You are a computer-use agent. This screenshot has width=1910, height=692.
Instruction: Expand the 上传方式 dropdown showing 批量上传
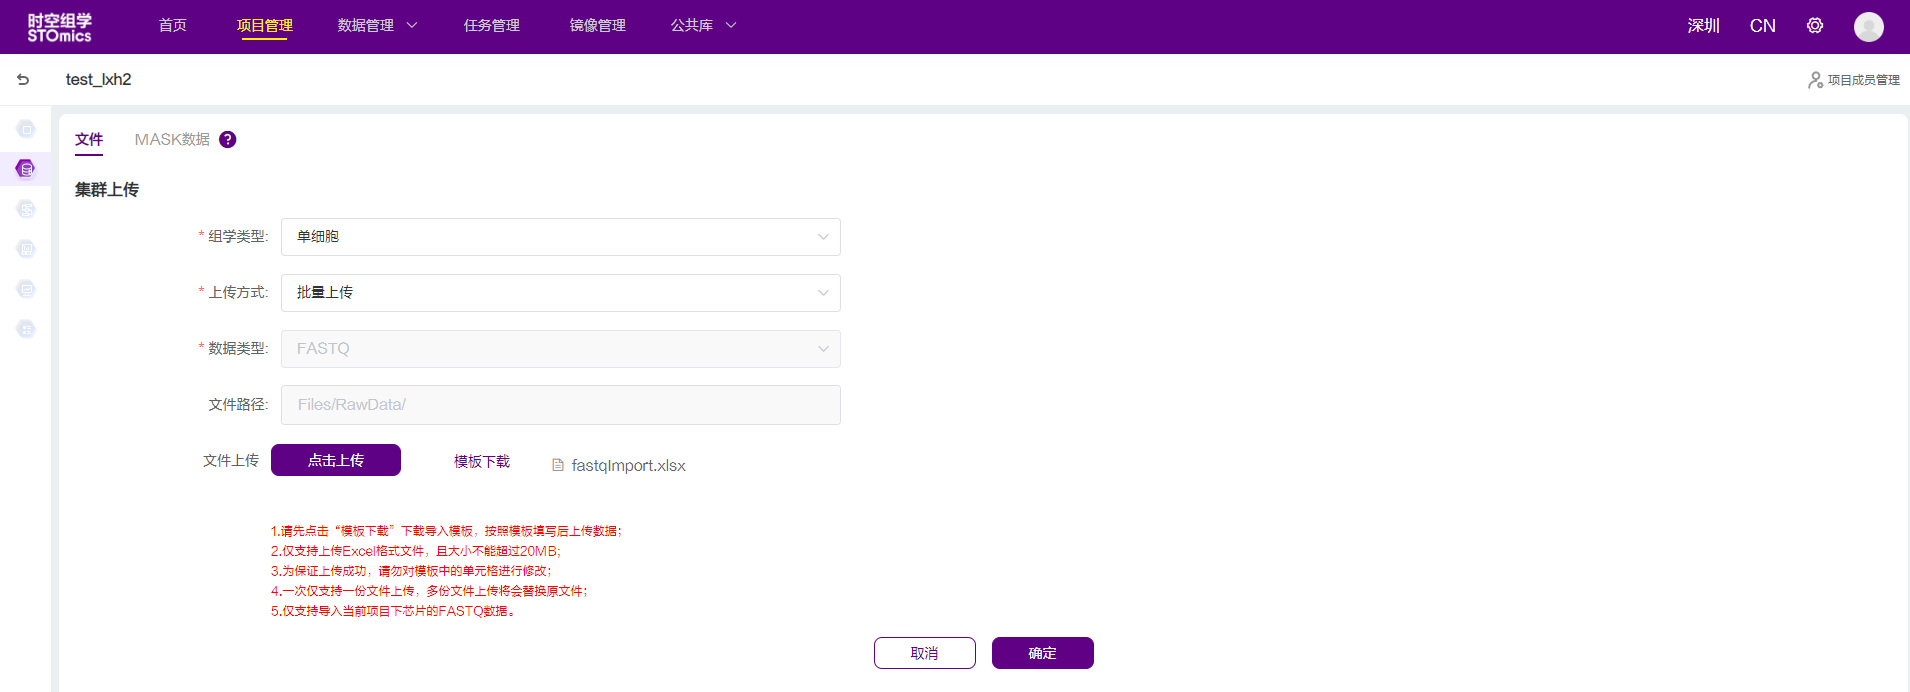click(560, 293)
